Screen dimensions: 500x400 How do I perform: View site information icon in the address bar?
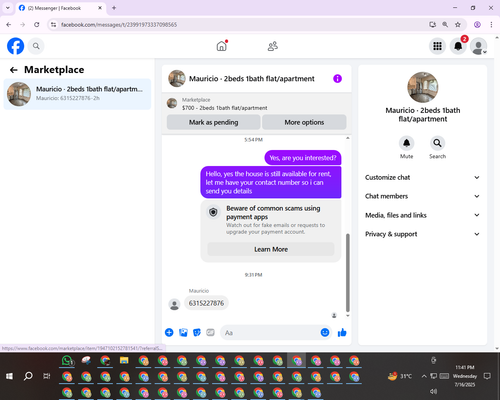coord(53,24)
